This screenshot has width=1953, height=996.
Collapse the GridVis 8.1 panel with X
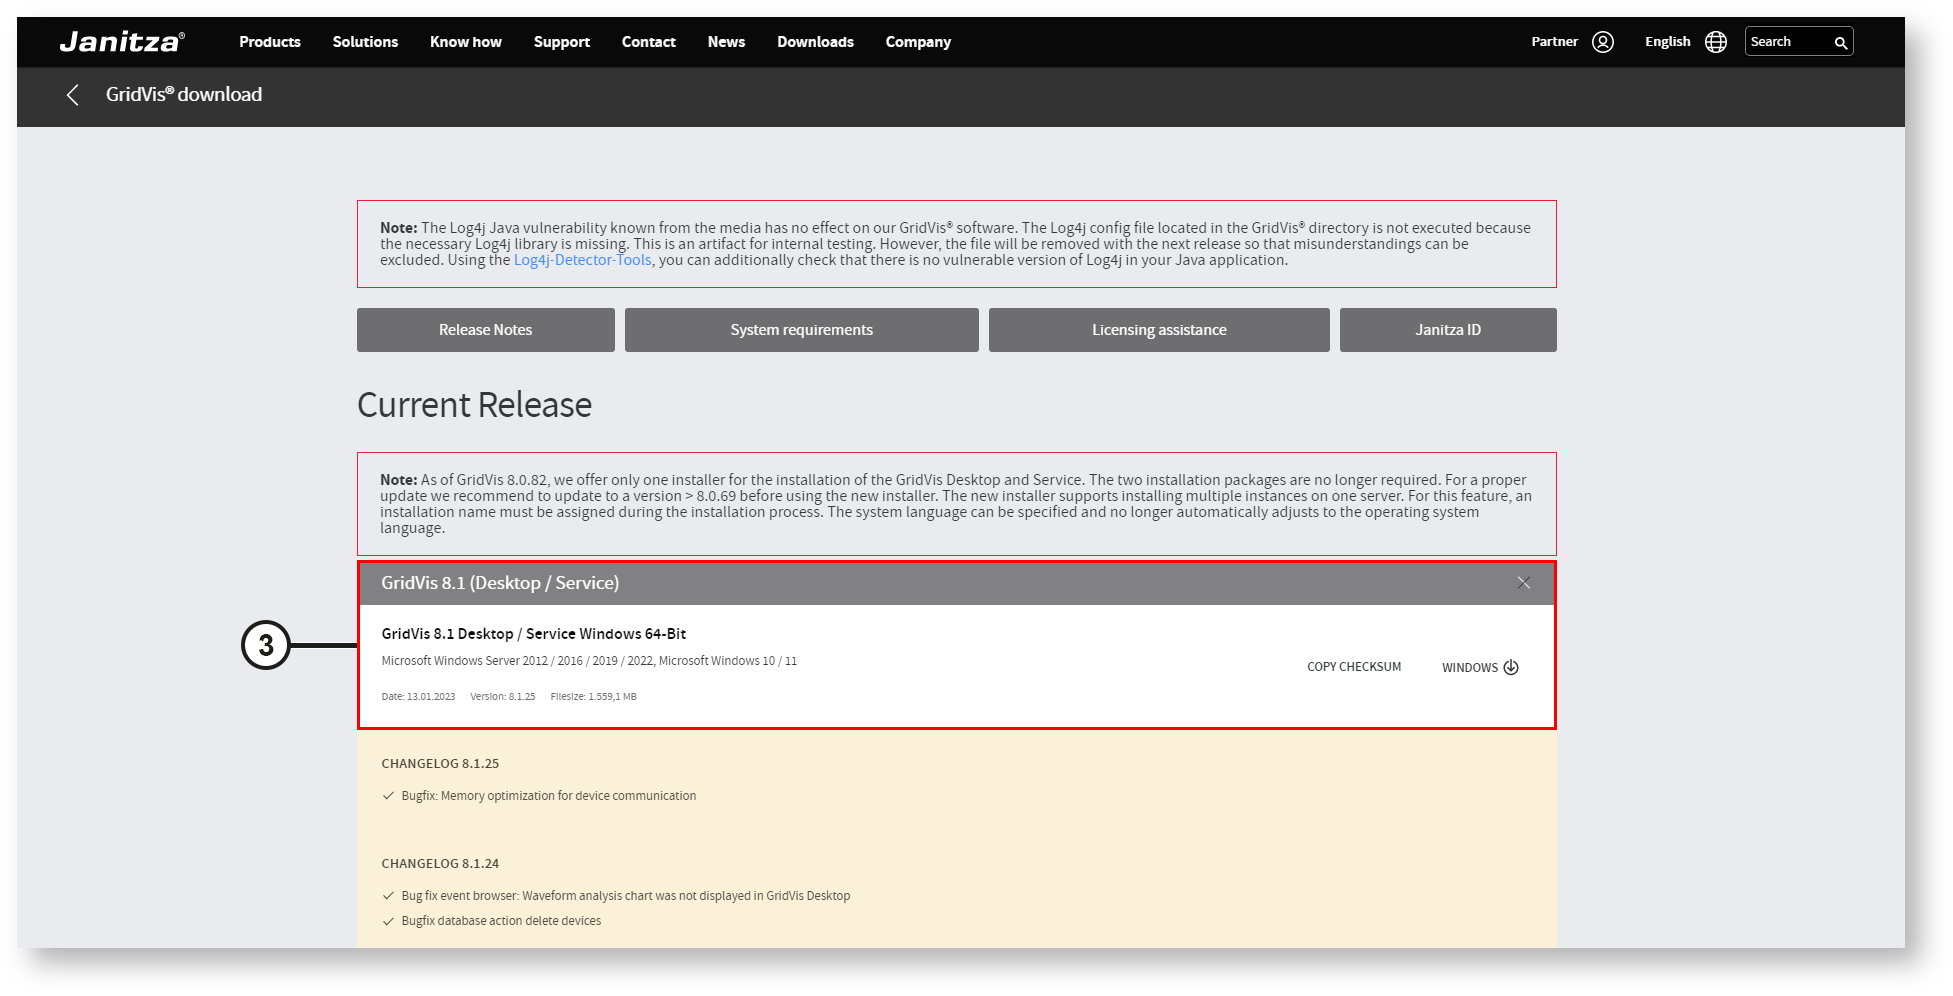click(x=1523, y=583)
